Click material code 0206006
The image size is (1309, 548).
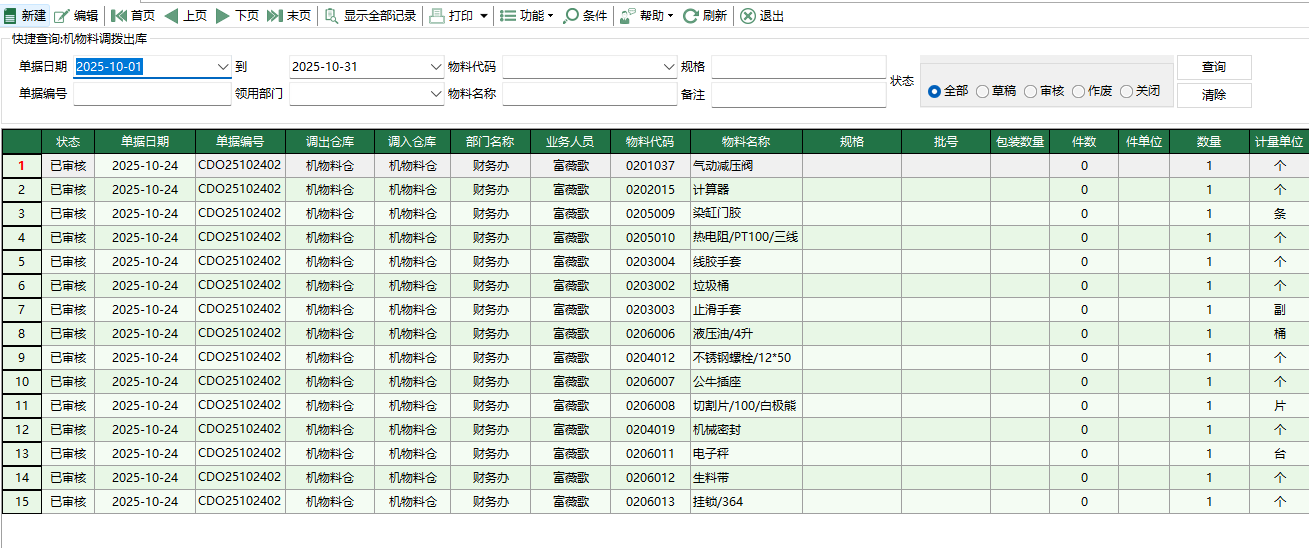coord(650,334)
